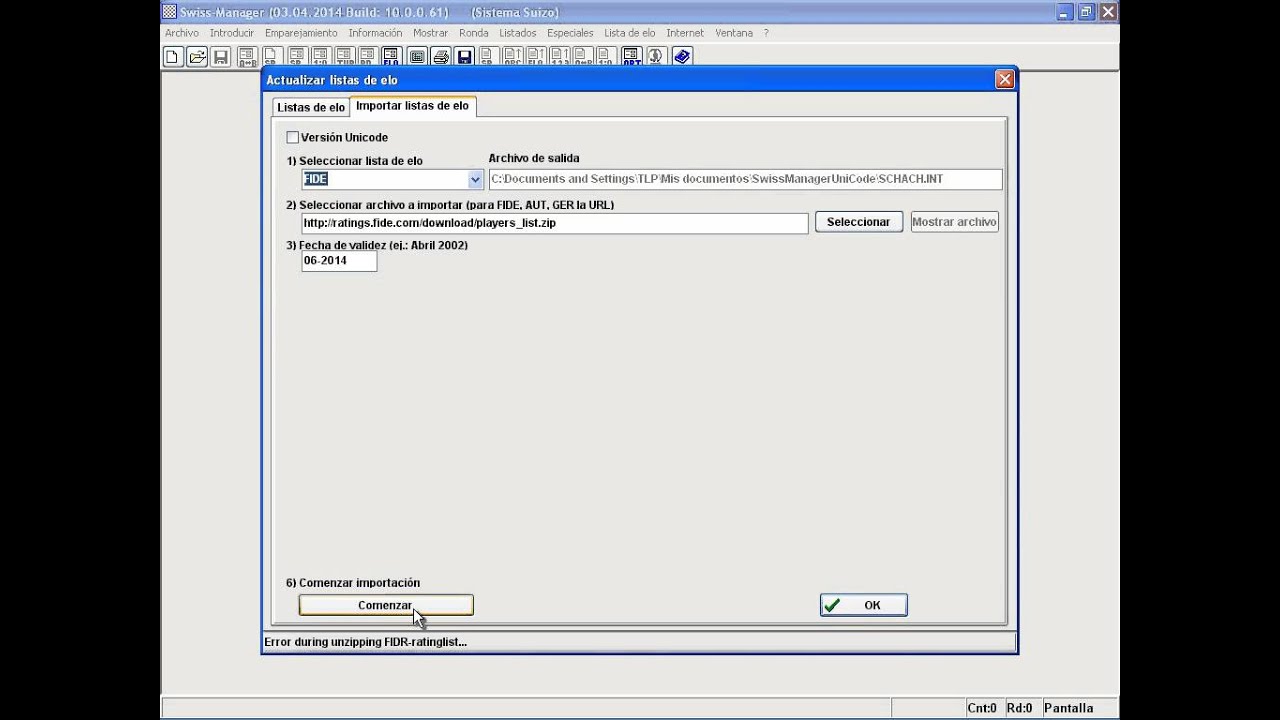Click the OK button with checkmark
The image size is (1280, 720).
[x=863, y=605]
